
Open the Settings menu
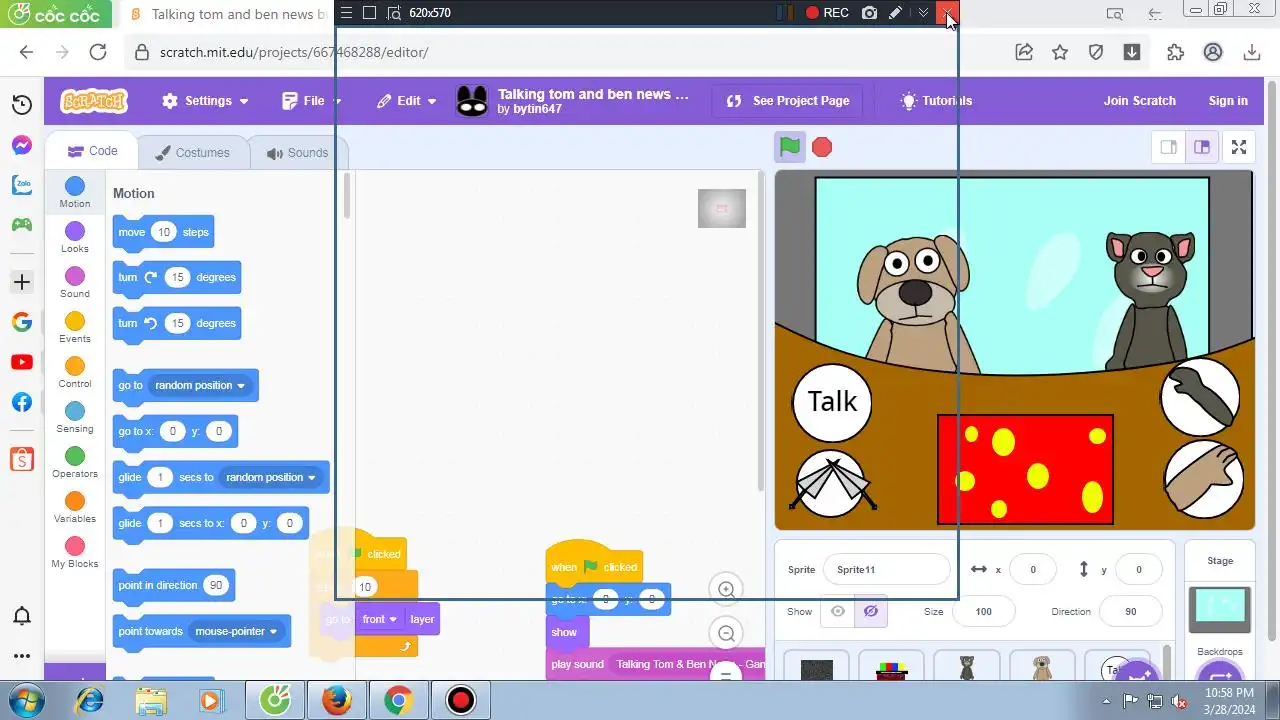point(205,101)
